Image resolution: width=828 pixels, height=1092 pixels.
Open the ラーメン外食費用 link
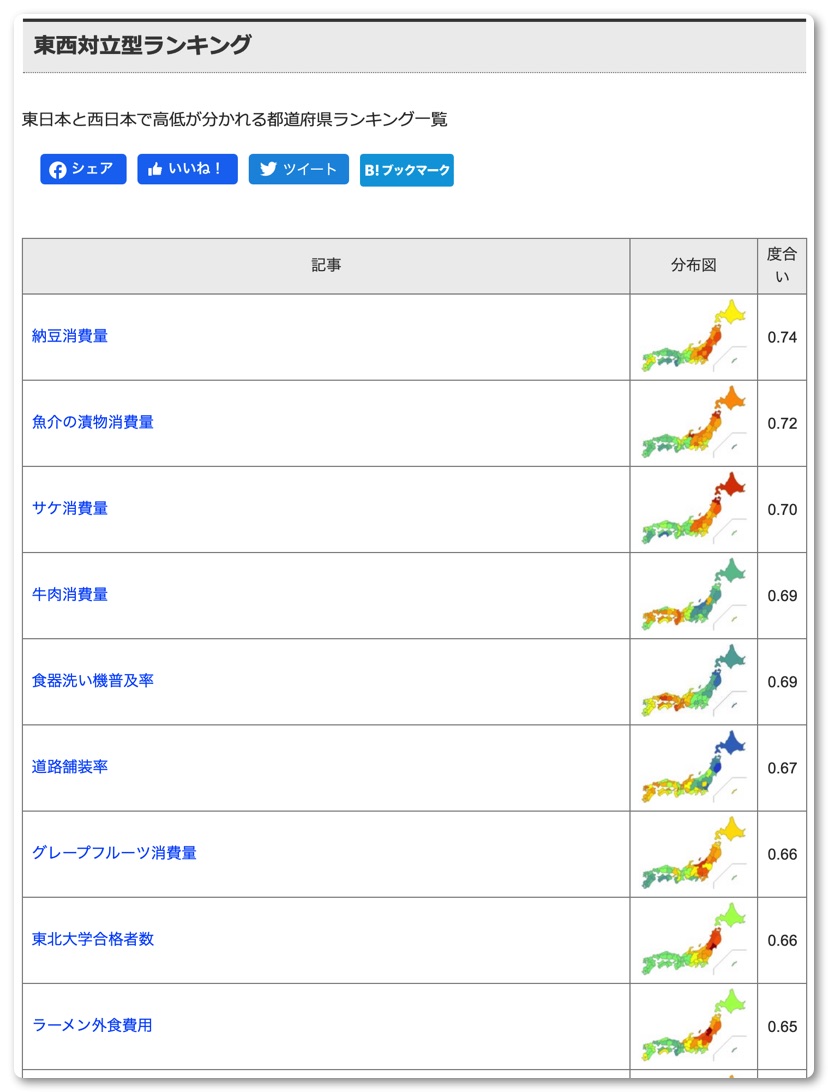(92, 1025)
